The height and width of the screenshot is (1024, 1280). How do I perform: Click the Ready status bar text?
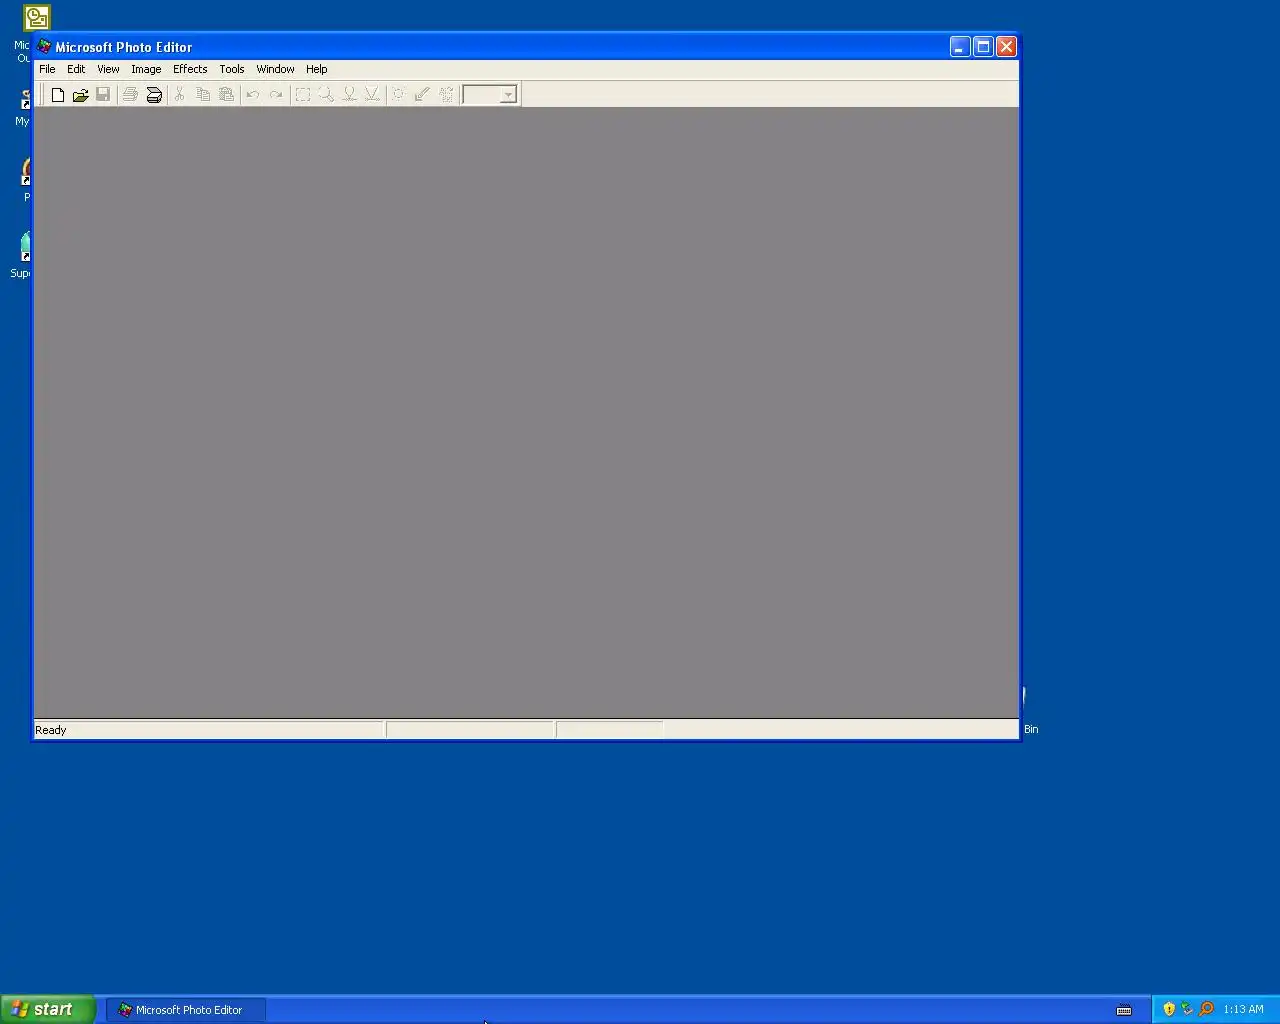coord(51,730)
